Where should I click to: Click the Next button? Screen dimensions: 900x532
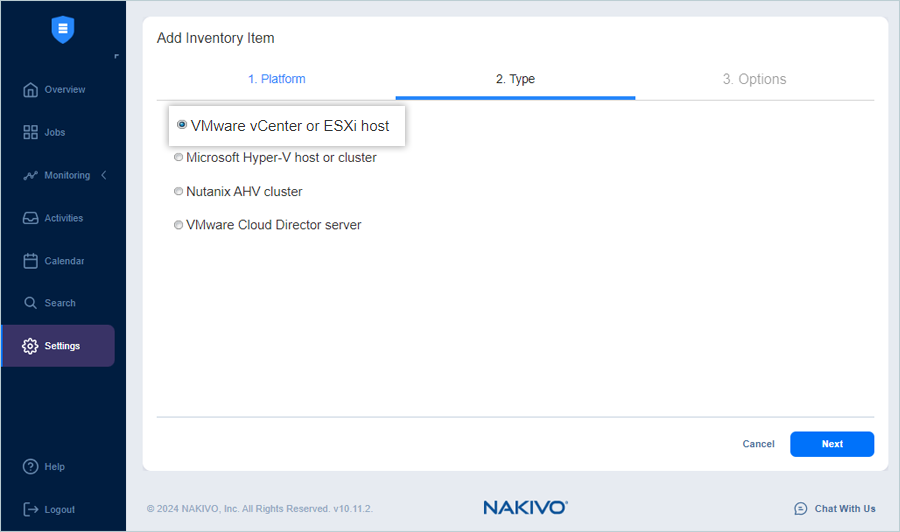(x=832, y=444)
